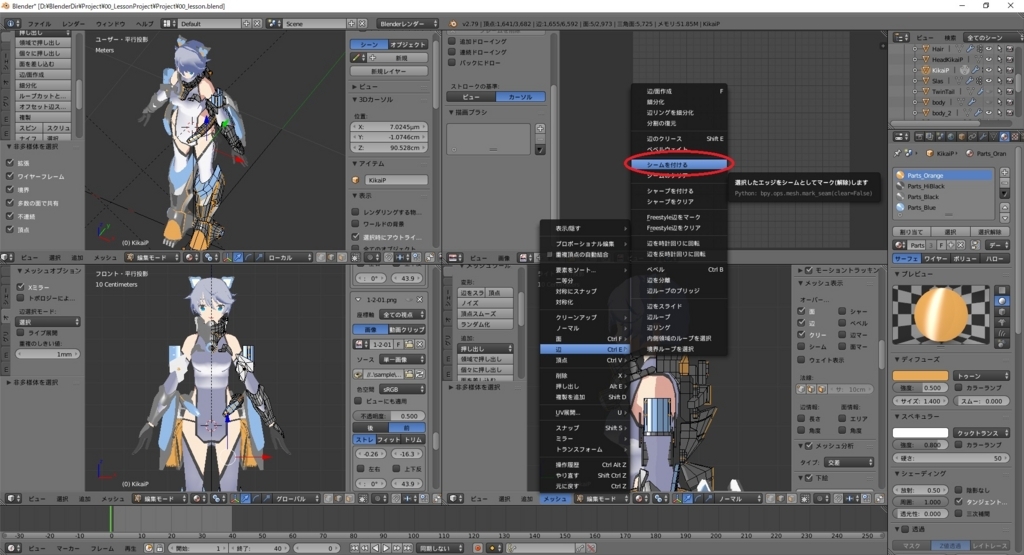The height and width of the screenshot is (555, 1024).
Task: Toggle visibility eye of Hair in outliner
Action: (989, 48)
